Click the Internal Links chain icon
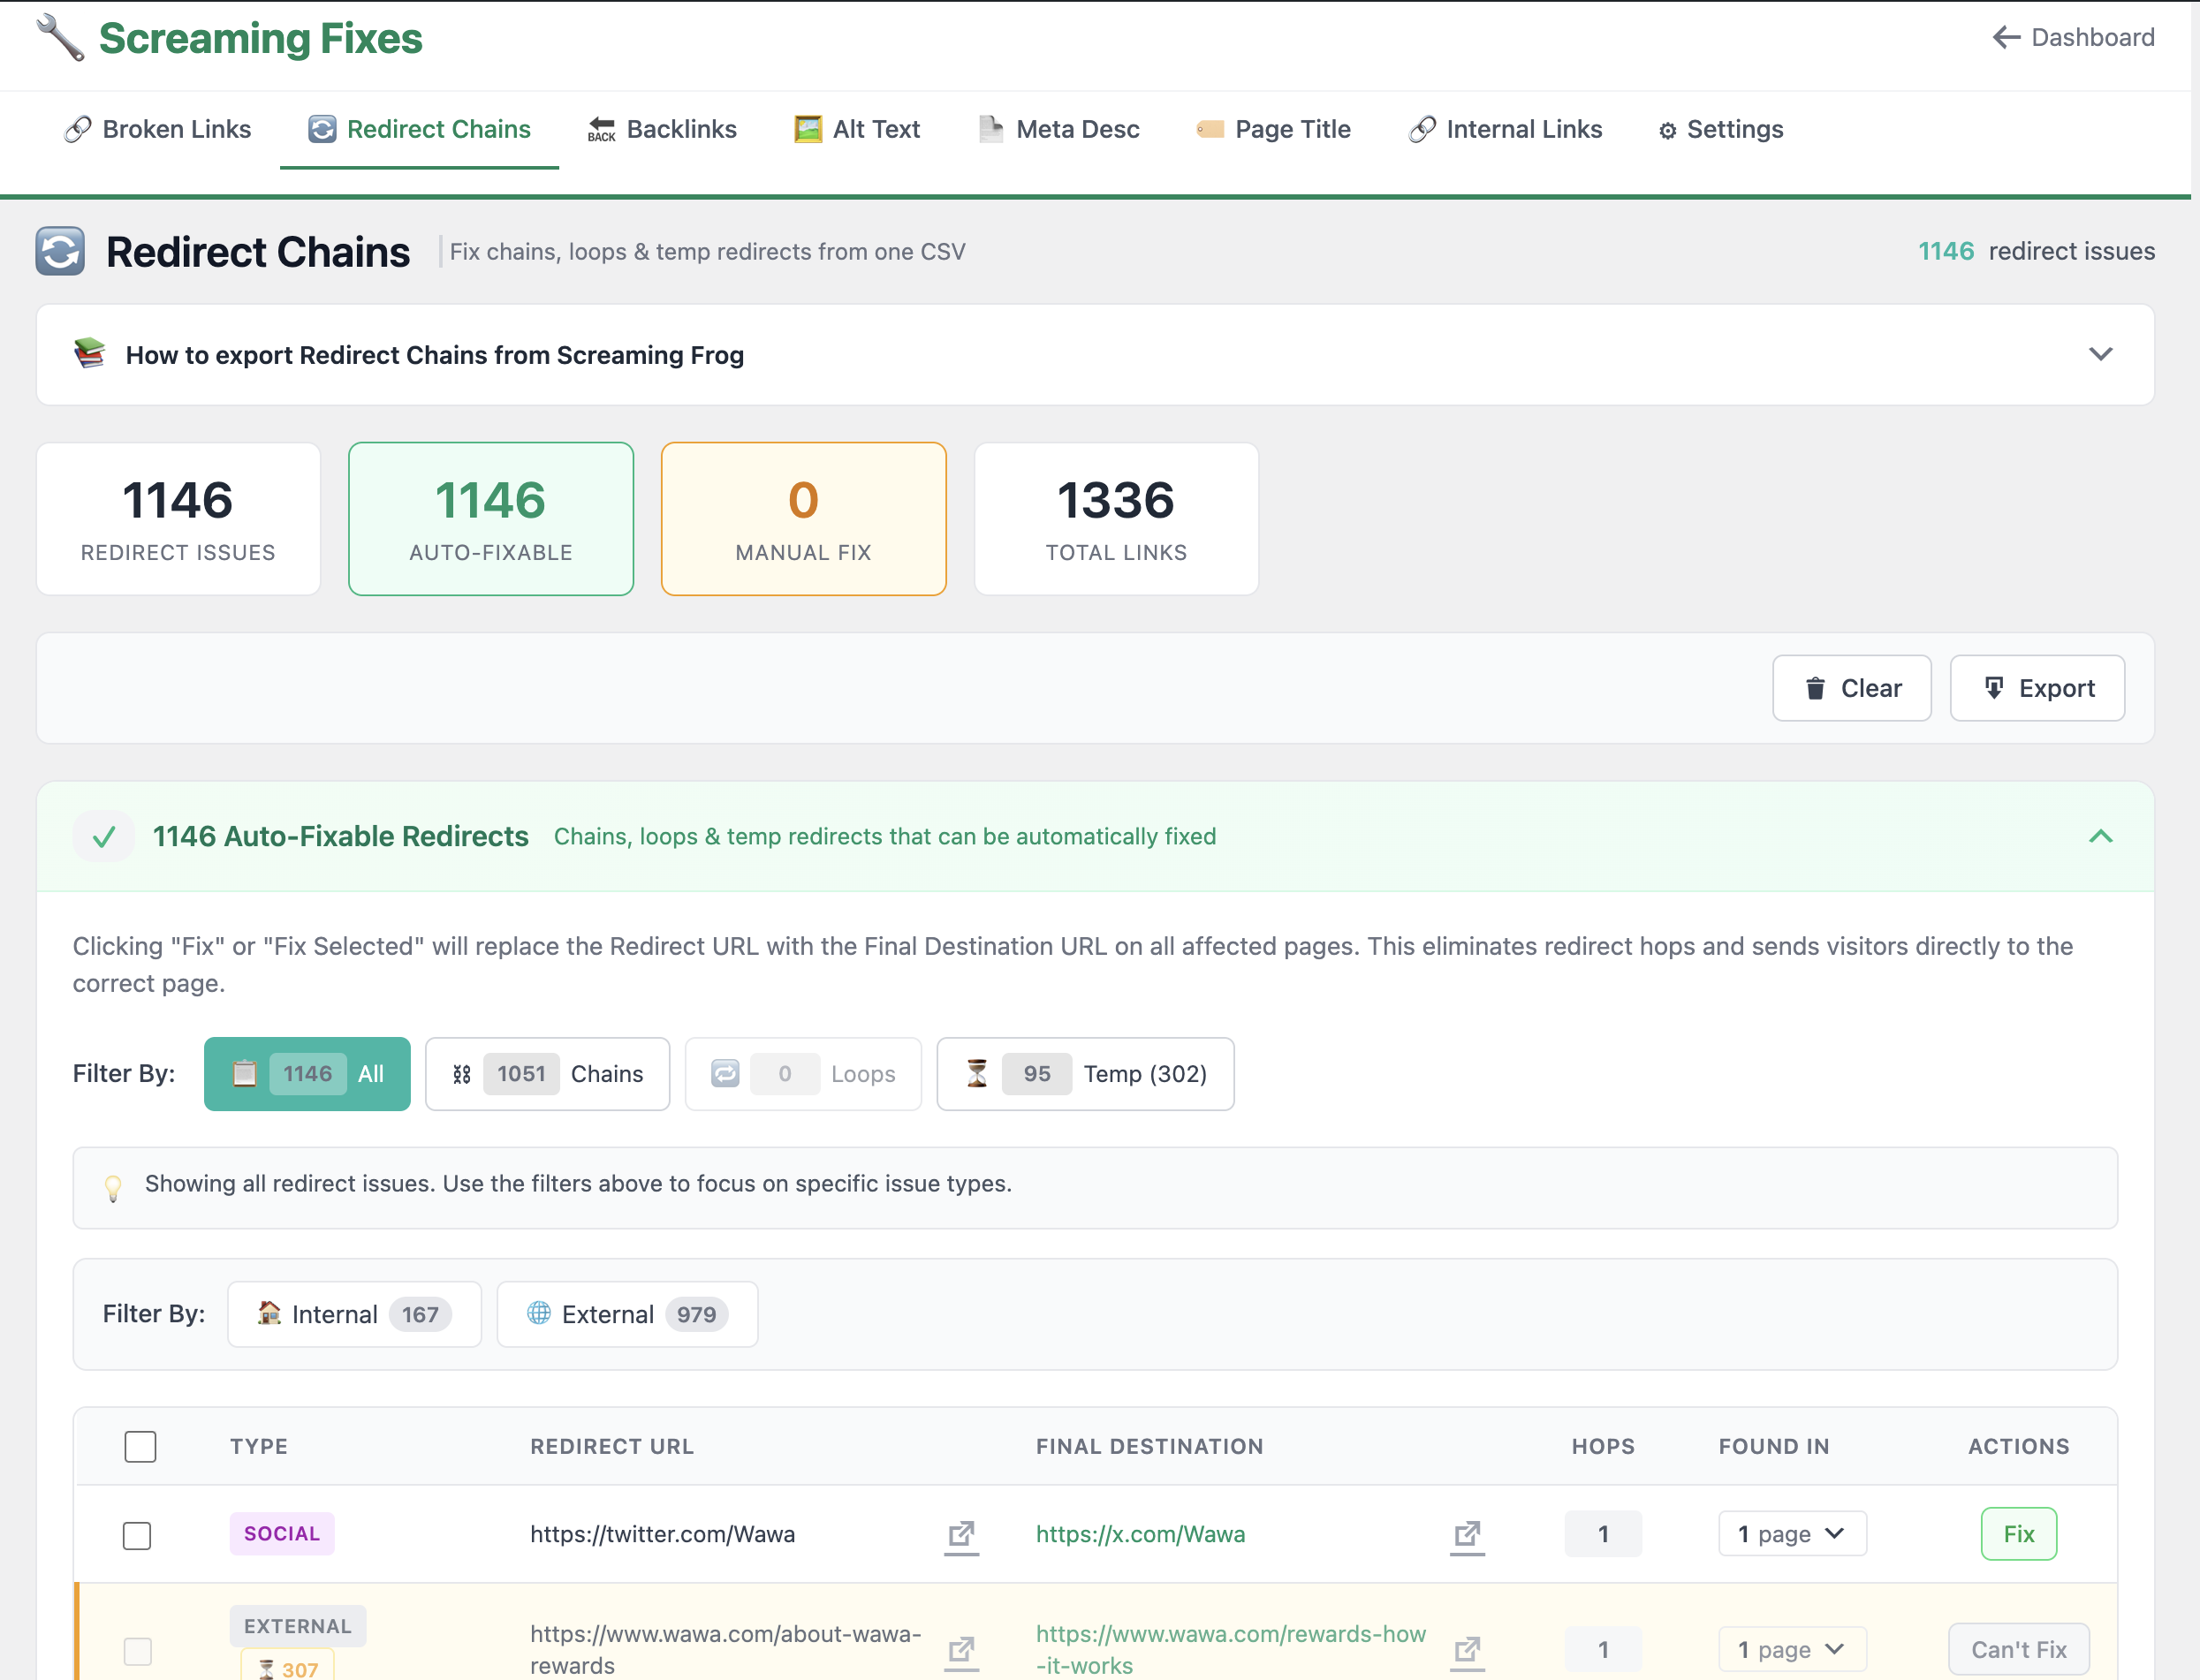 [x=1421, y=129]
